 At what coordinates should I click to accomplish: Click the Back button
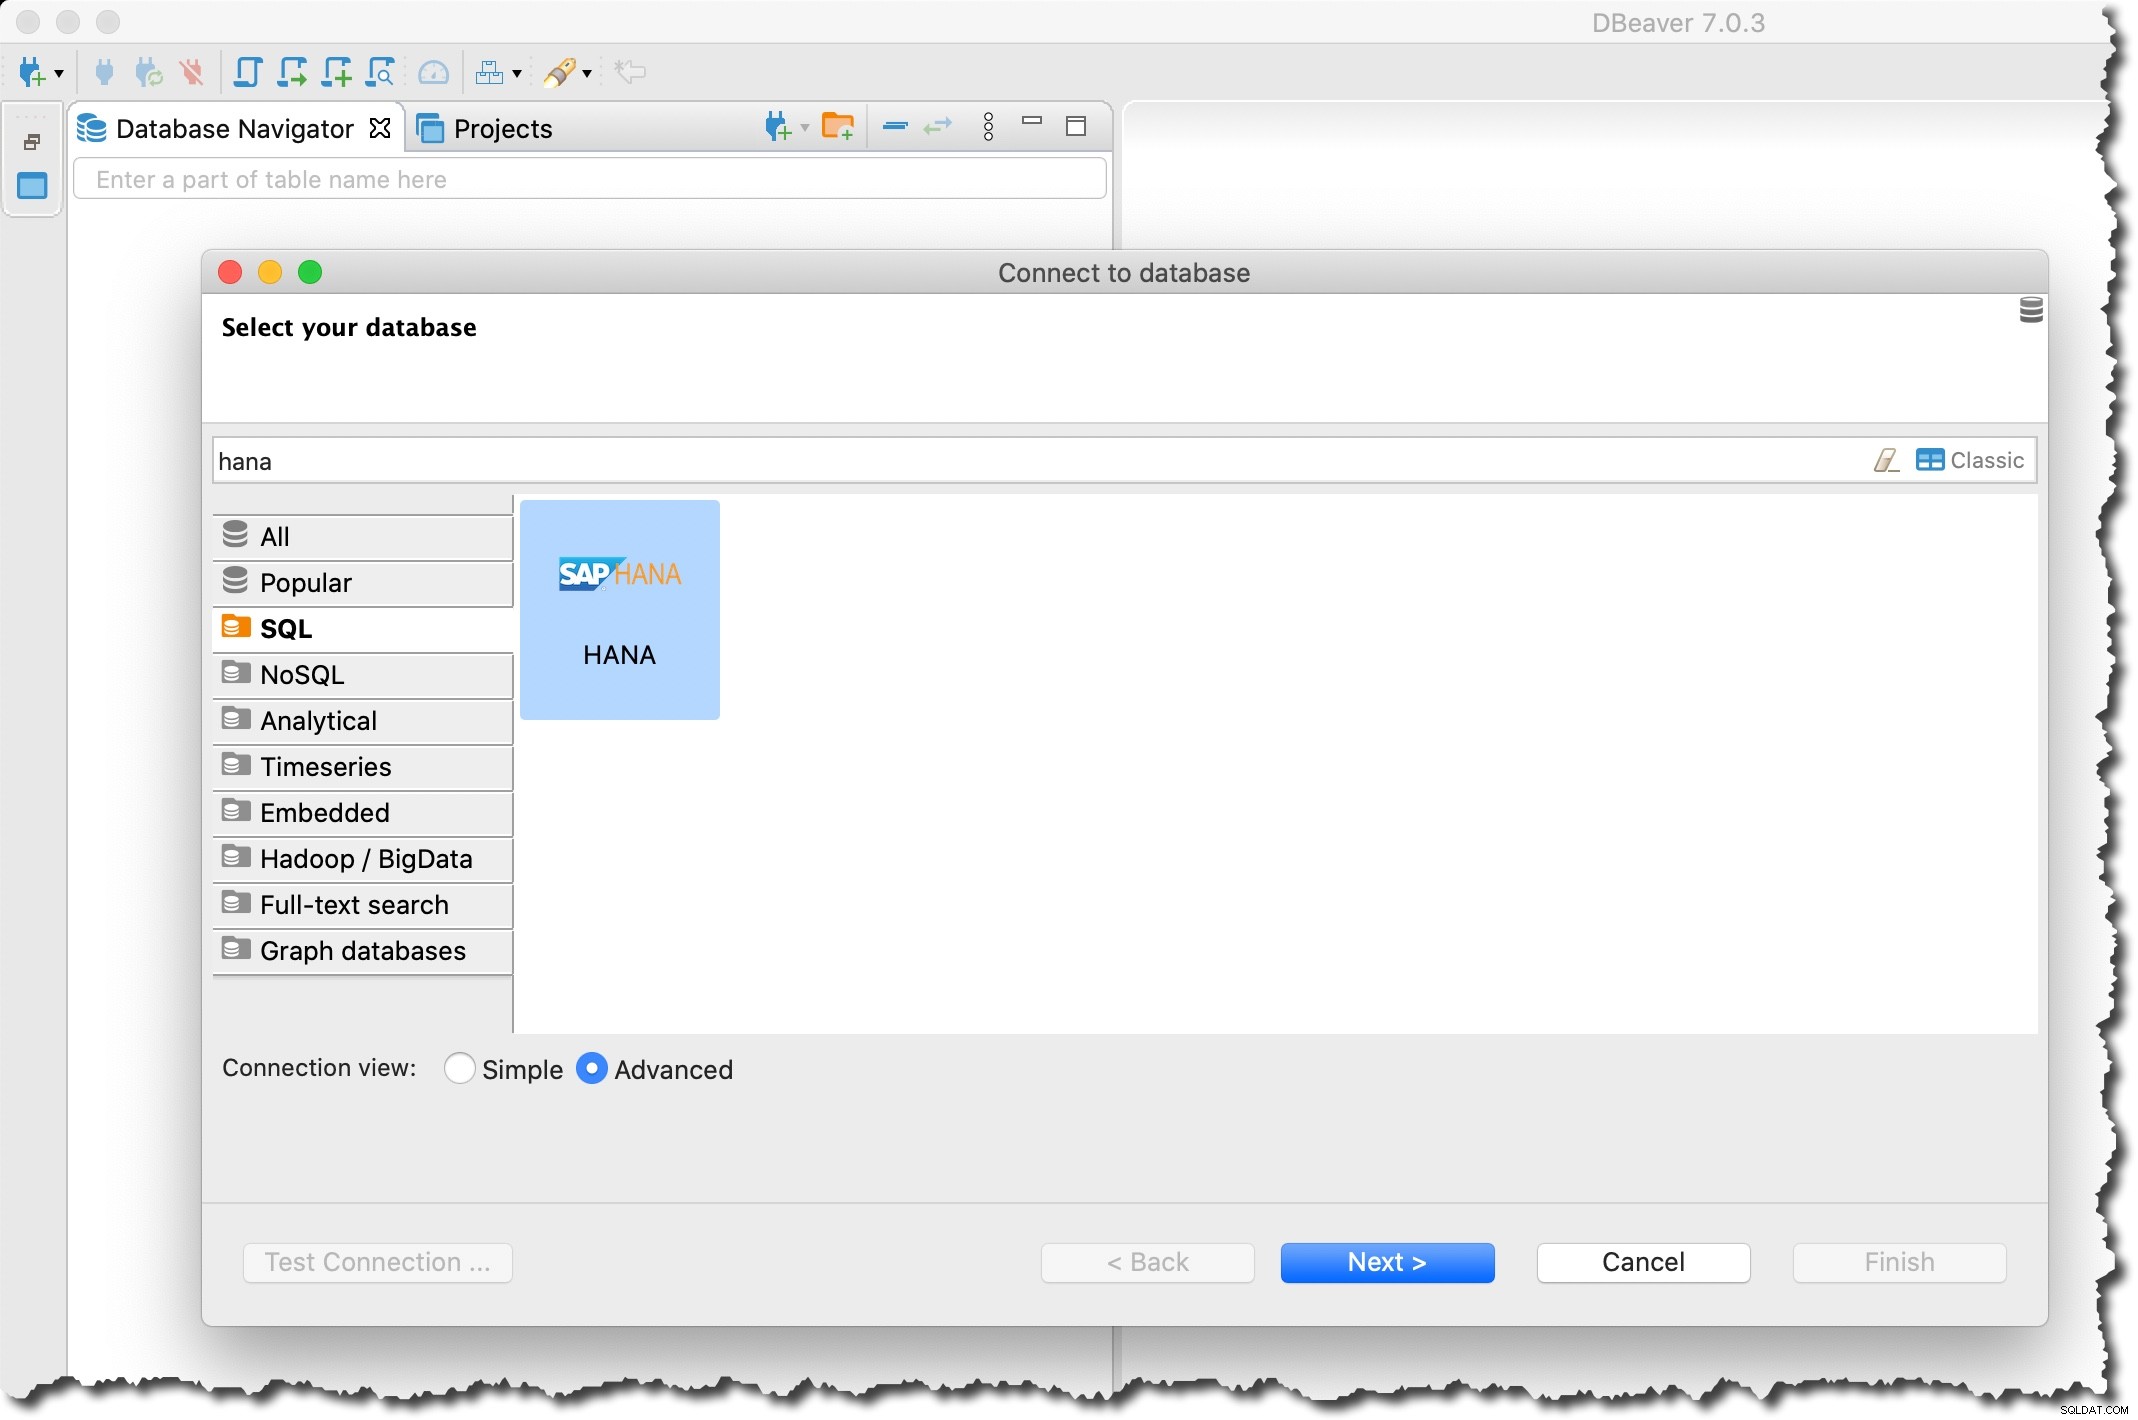pos(1148,1263)
